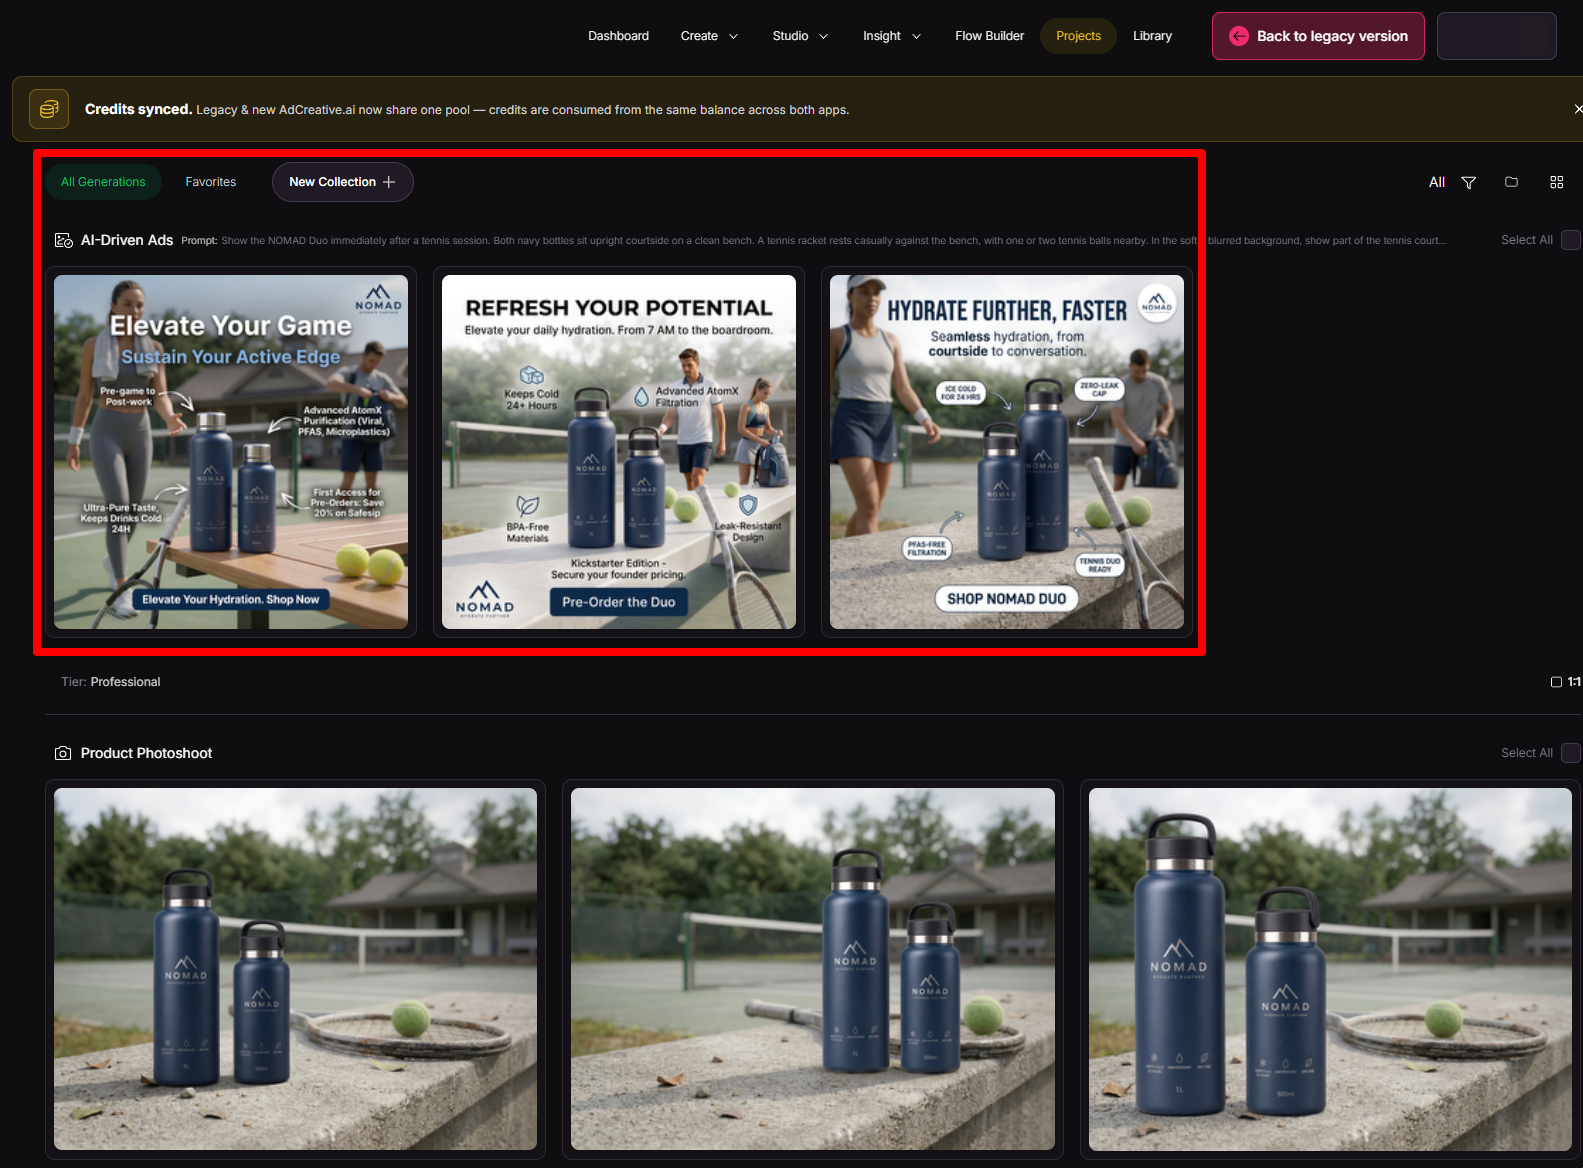This screenshot has height=1168, width=1583.
Task: Open the Library section
Action: (x=1152, y=36)
